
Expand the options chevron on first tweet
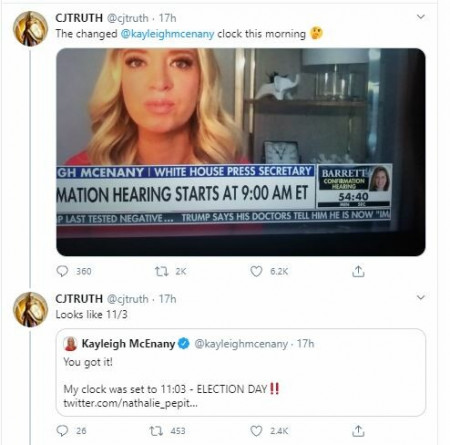[x=421, y=17]
